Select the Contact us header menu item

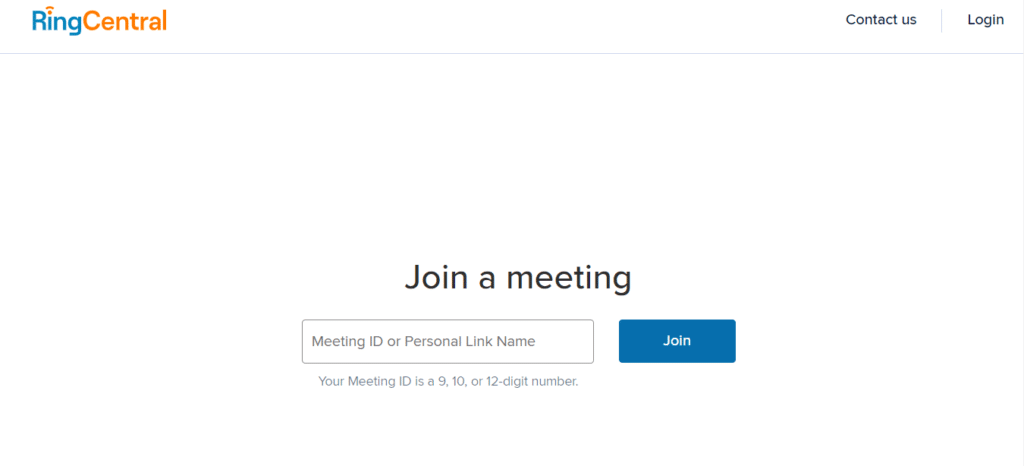coord(881,20)
